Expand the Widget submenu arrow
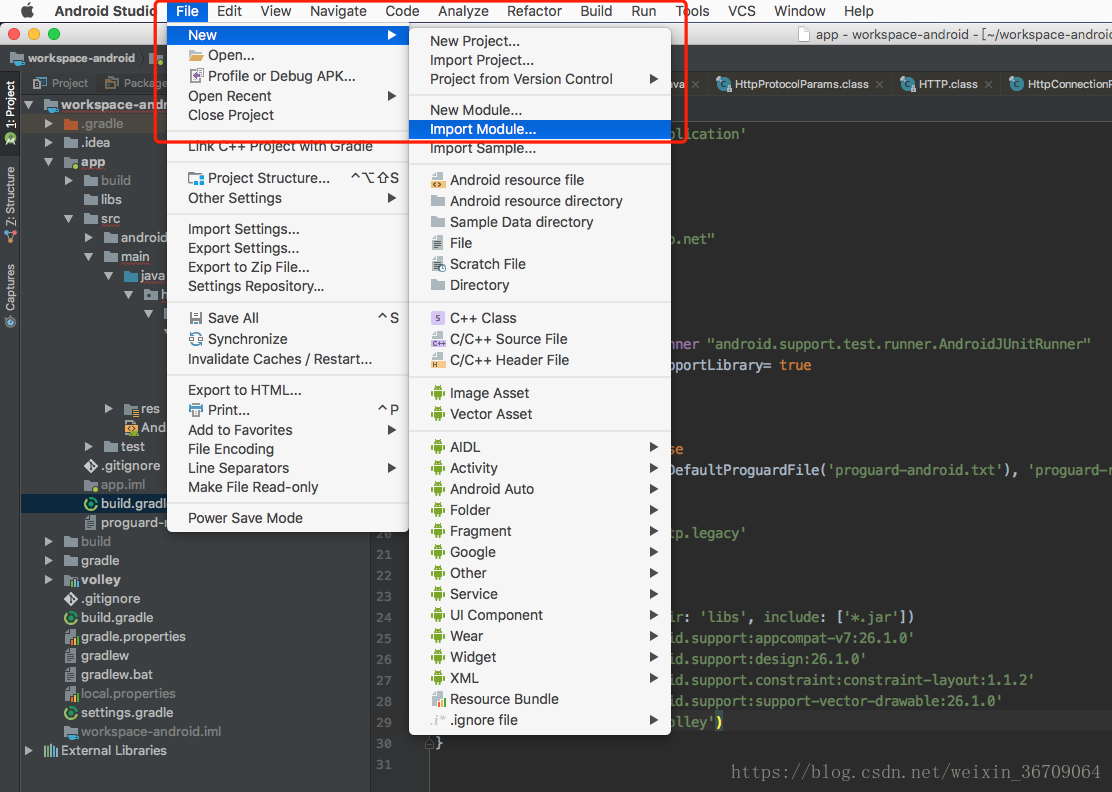 [x=654, y=657]
